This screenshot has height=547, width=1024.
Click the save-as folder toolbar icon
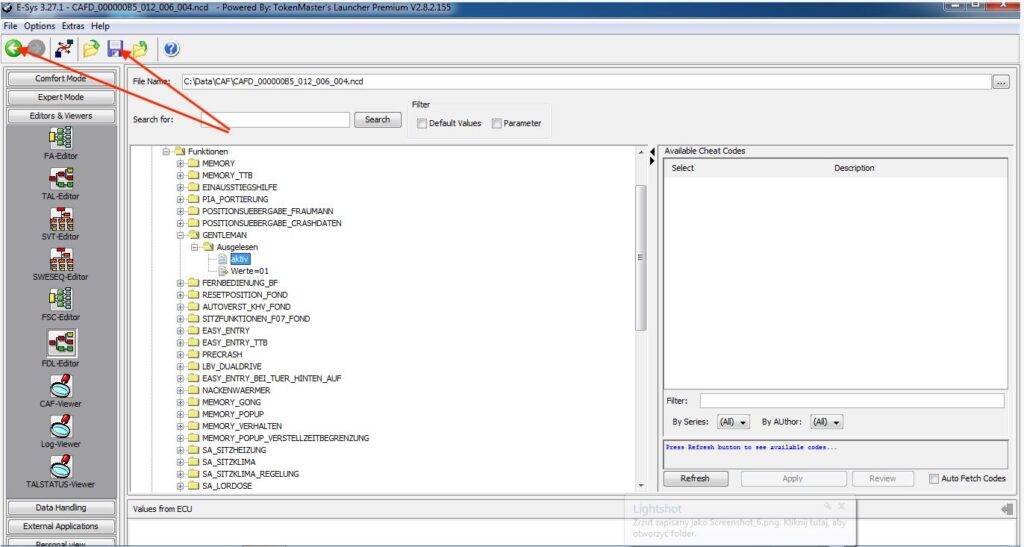coord(139,48)
